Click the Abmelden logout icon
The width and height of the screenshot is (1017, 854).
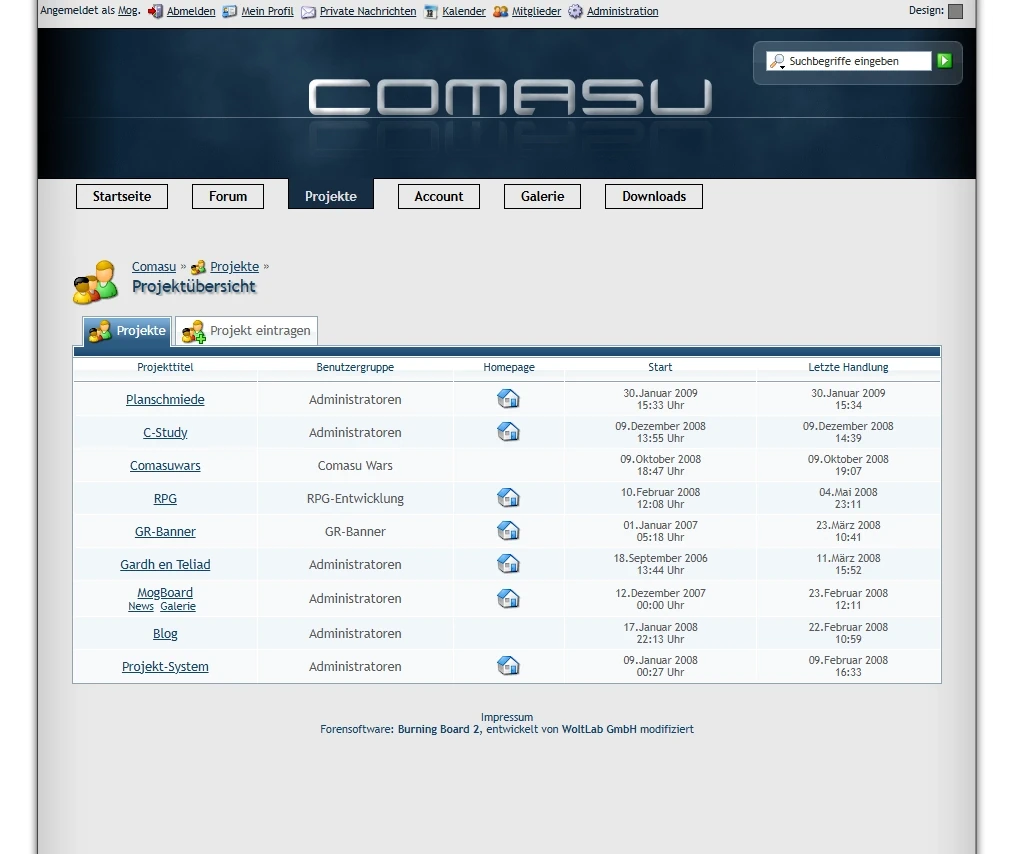pyautogui.click(x=155, y=11)
